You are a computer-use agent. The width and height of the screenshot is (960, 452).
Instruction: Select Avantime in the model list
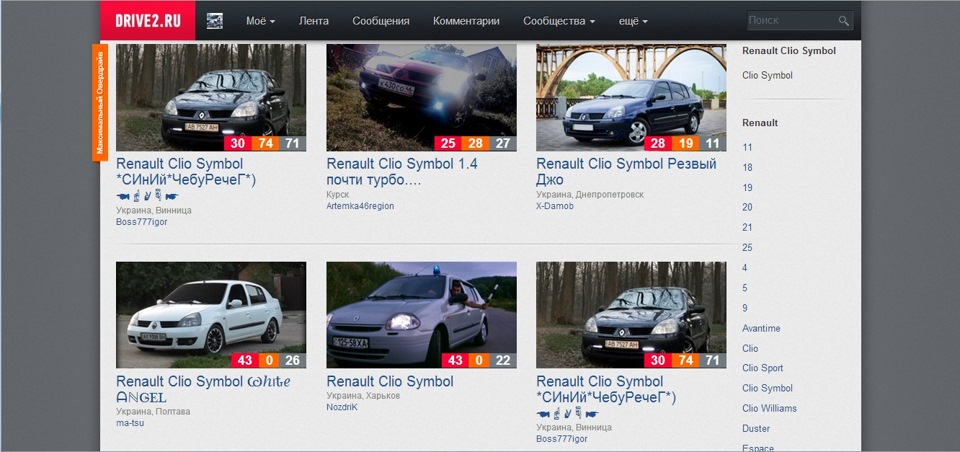761,328
